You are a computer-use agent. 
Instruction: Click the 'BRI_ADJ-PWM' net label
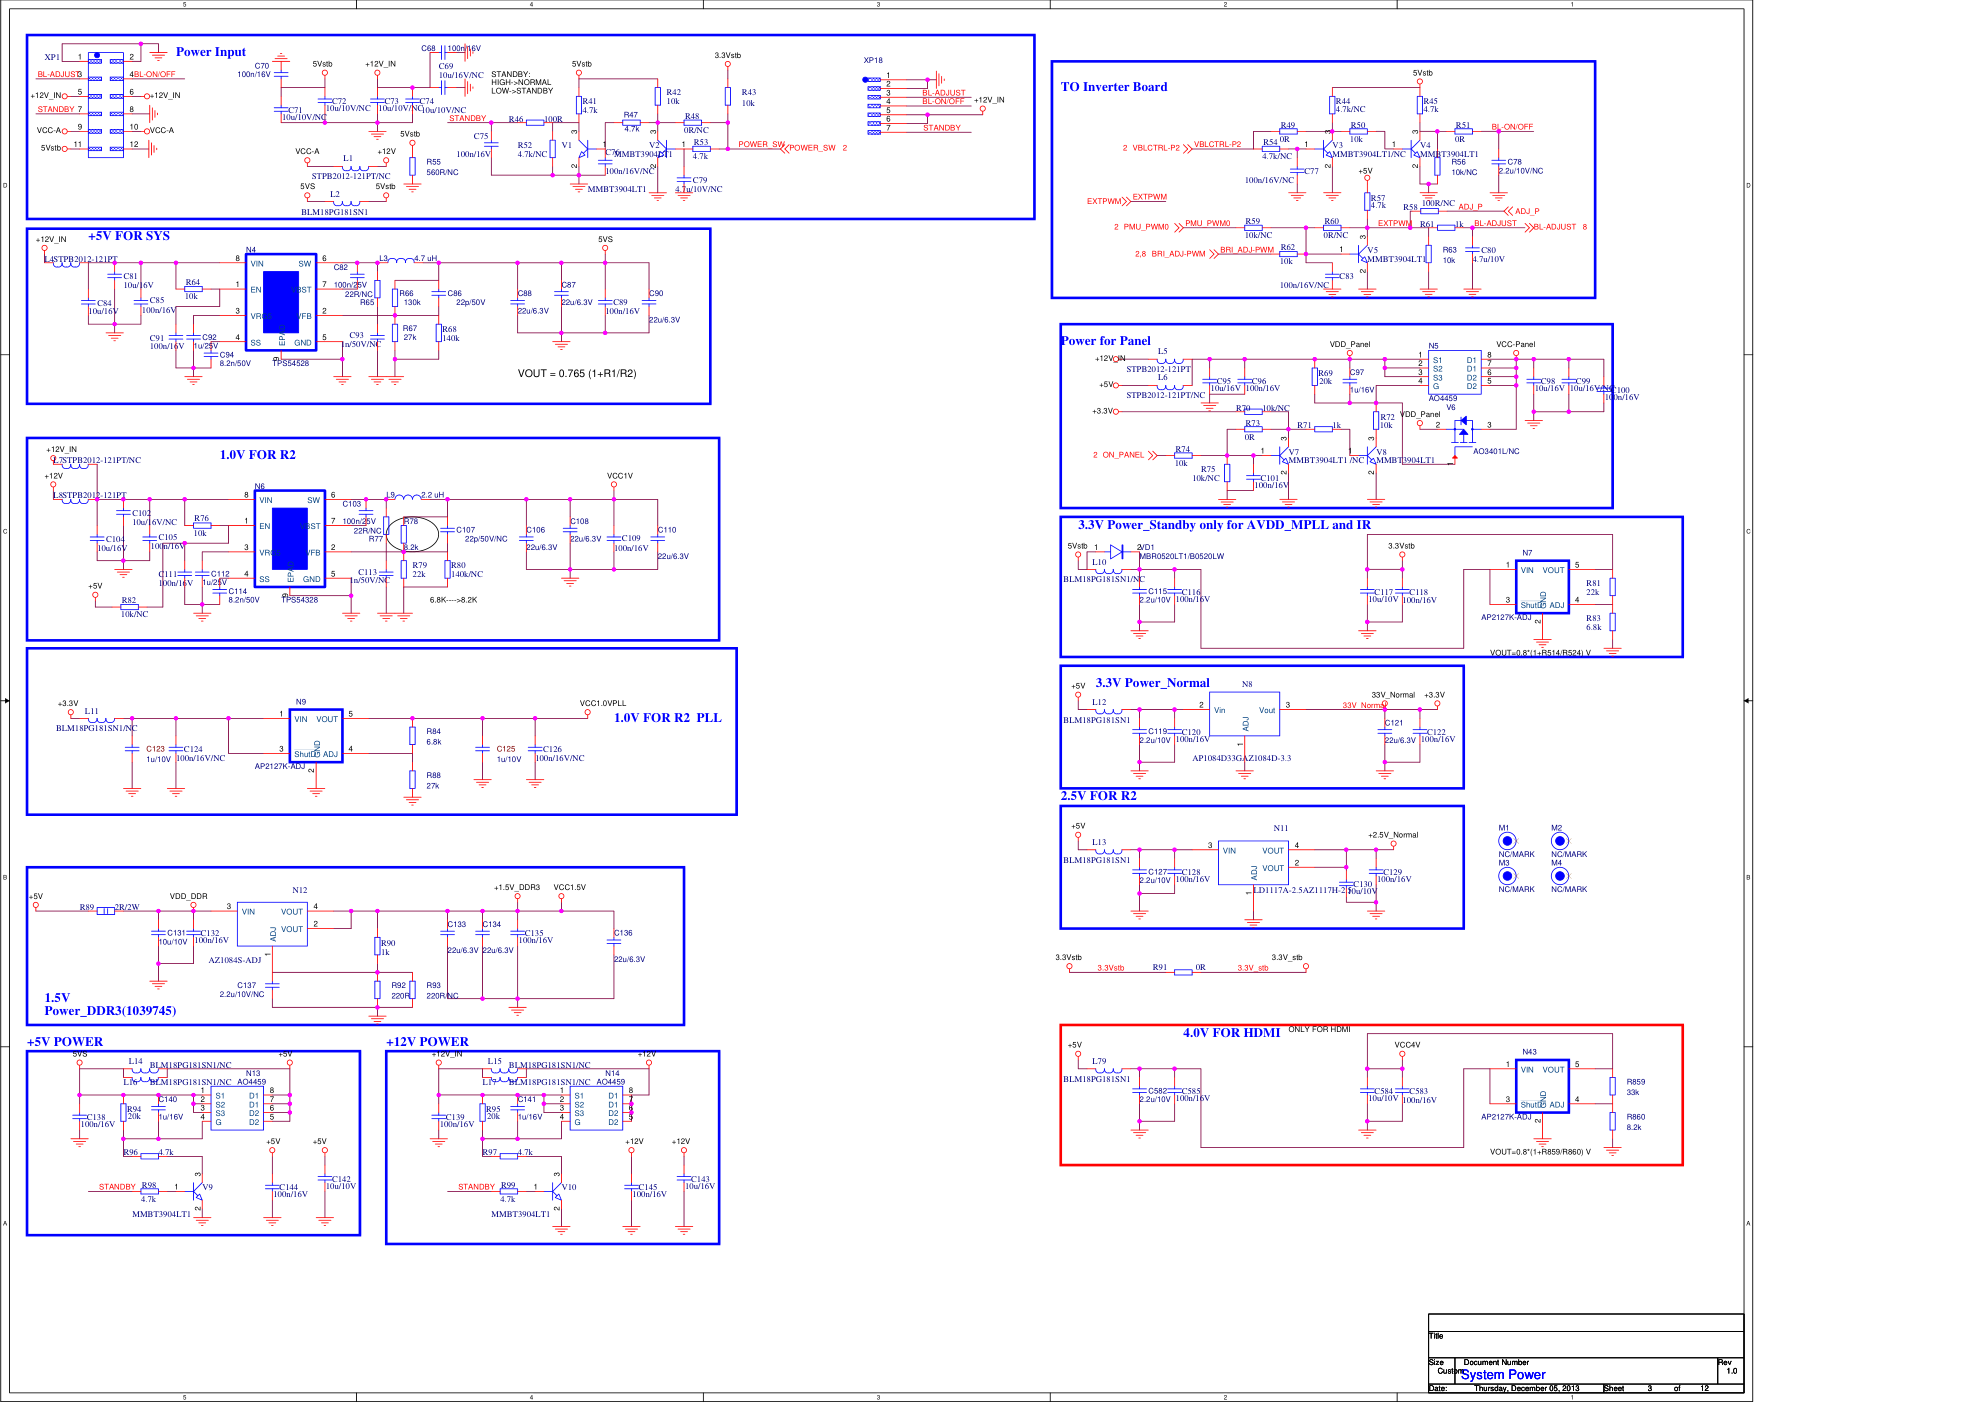(1247, 250)
